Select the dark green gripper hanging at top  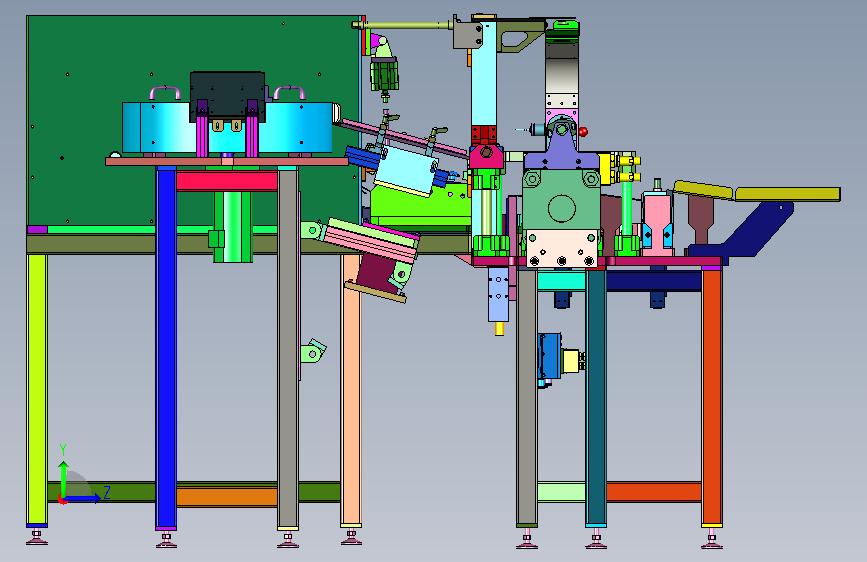click(x=384, y=74)
